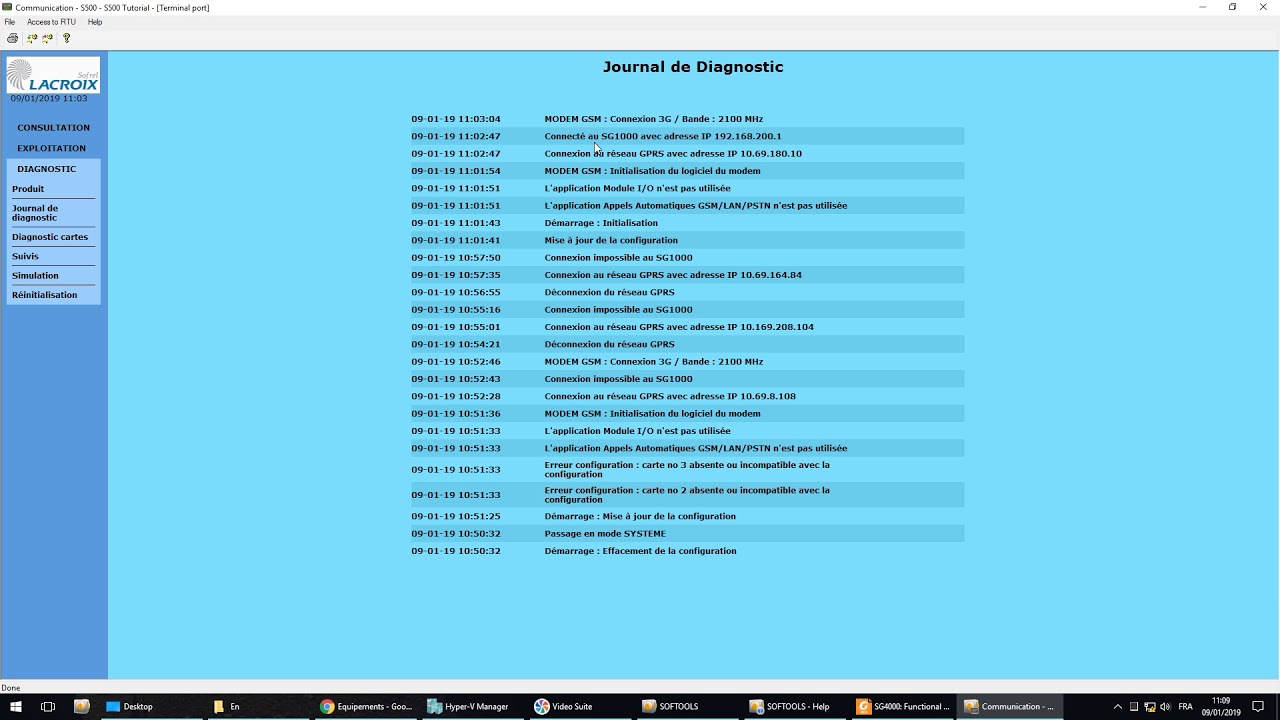
Task: Click GPRS connection entry with IP 10.169.208.104
Action: pos(679,327)
